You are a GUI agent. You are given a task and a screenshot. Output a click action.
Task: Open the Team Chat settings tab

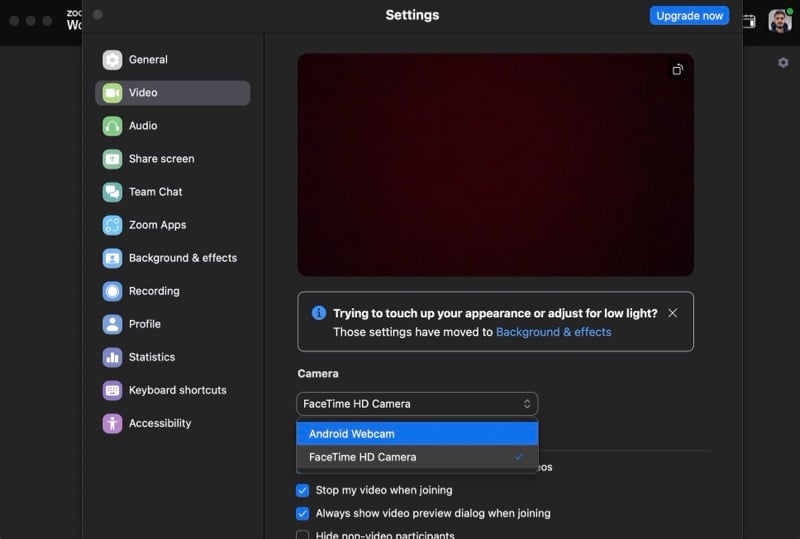tap(172, 192)
